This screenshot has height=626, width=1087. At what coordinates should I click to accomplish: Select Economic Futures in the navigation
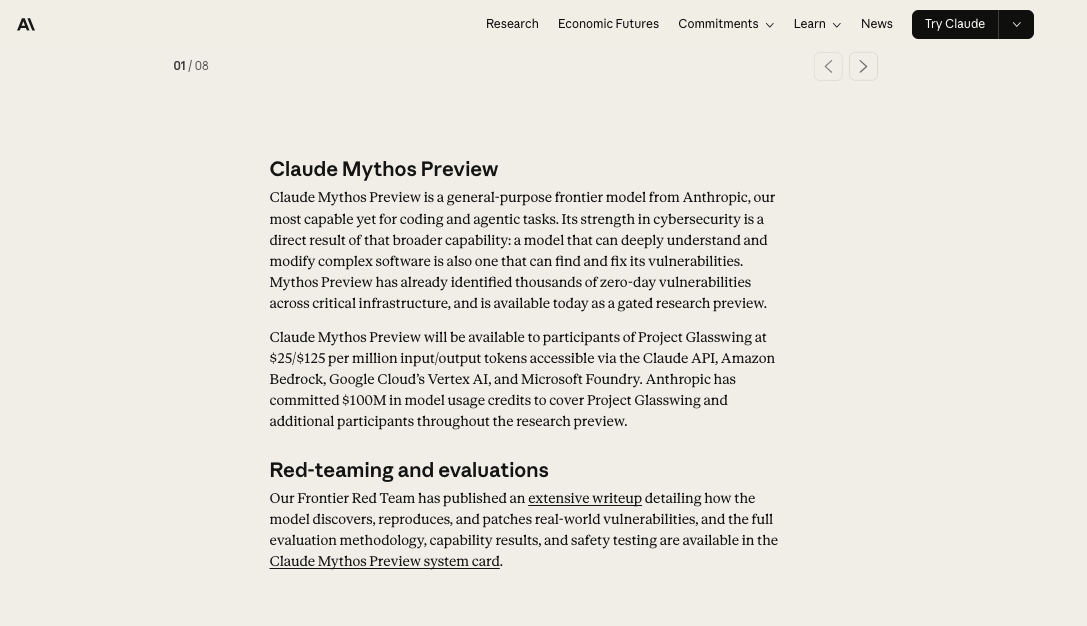coord(608,24)
